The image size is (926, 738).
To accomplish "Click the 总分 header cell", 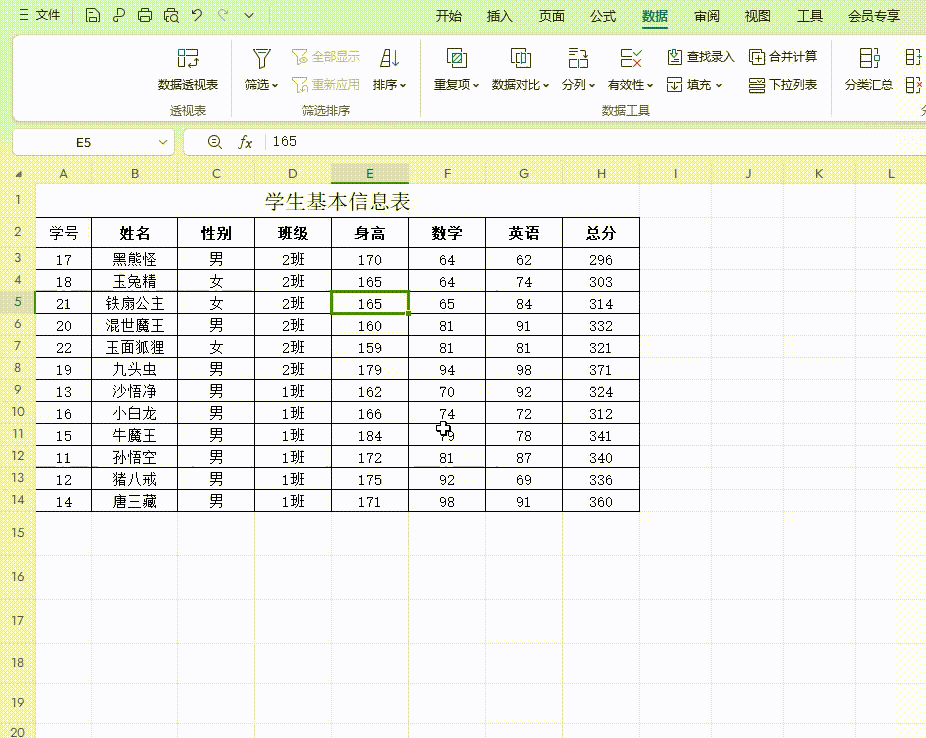I will (x=601, y=233).
